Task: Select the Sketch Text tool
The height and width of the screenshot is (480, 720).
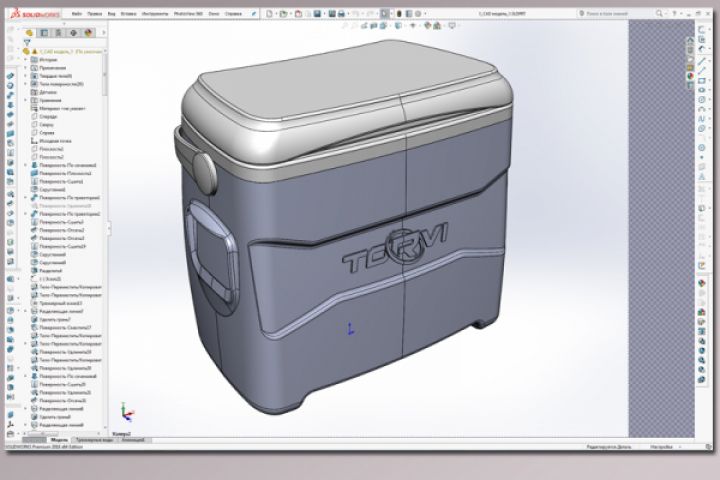Action: tap(701, 176)
